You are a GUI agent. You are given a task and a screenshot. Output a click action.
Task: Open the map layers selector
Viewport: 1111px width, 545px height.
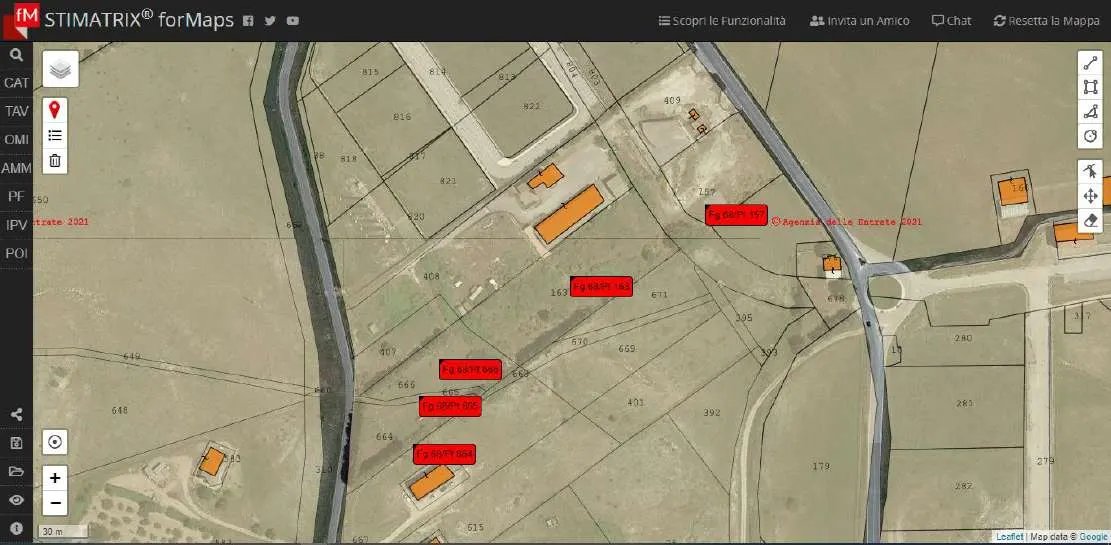click(x=60, y=69)
